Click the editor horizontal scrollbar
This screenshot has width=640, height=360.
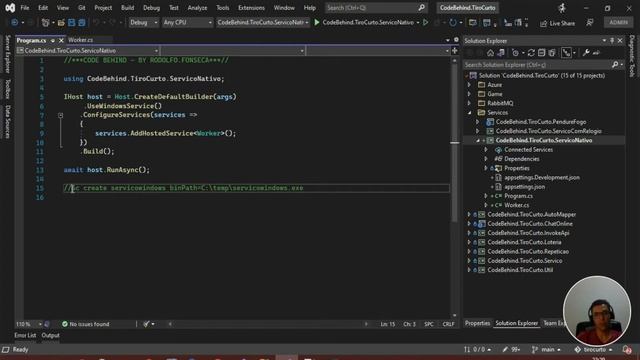tap(268, 324)
